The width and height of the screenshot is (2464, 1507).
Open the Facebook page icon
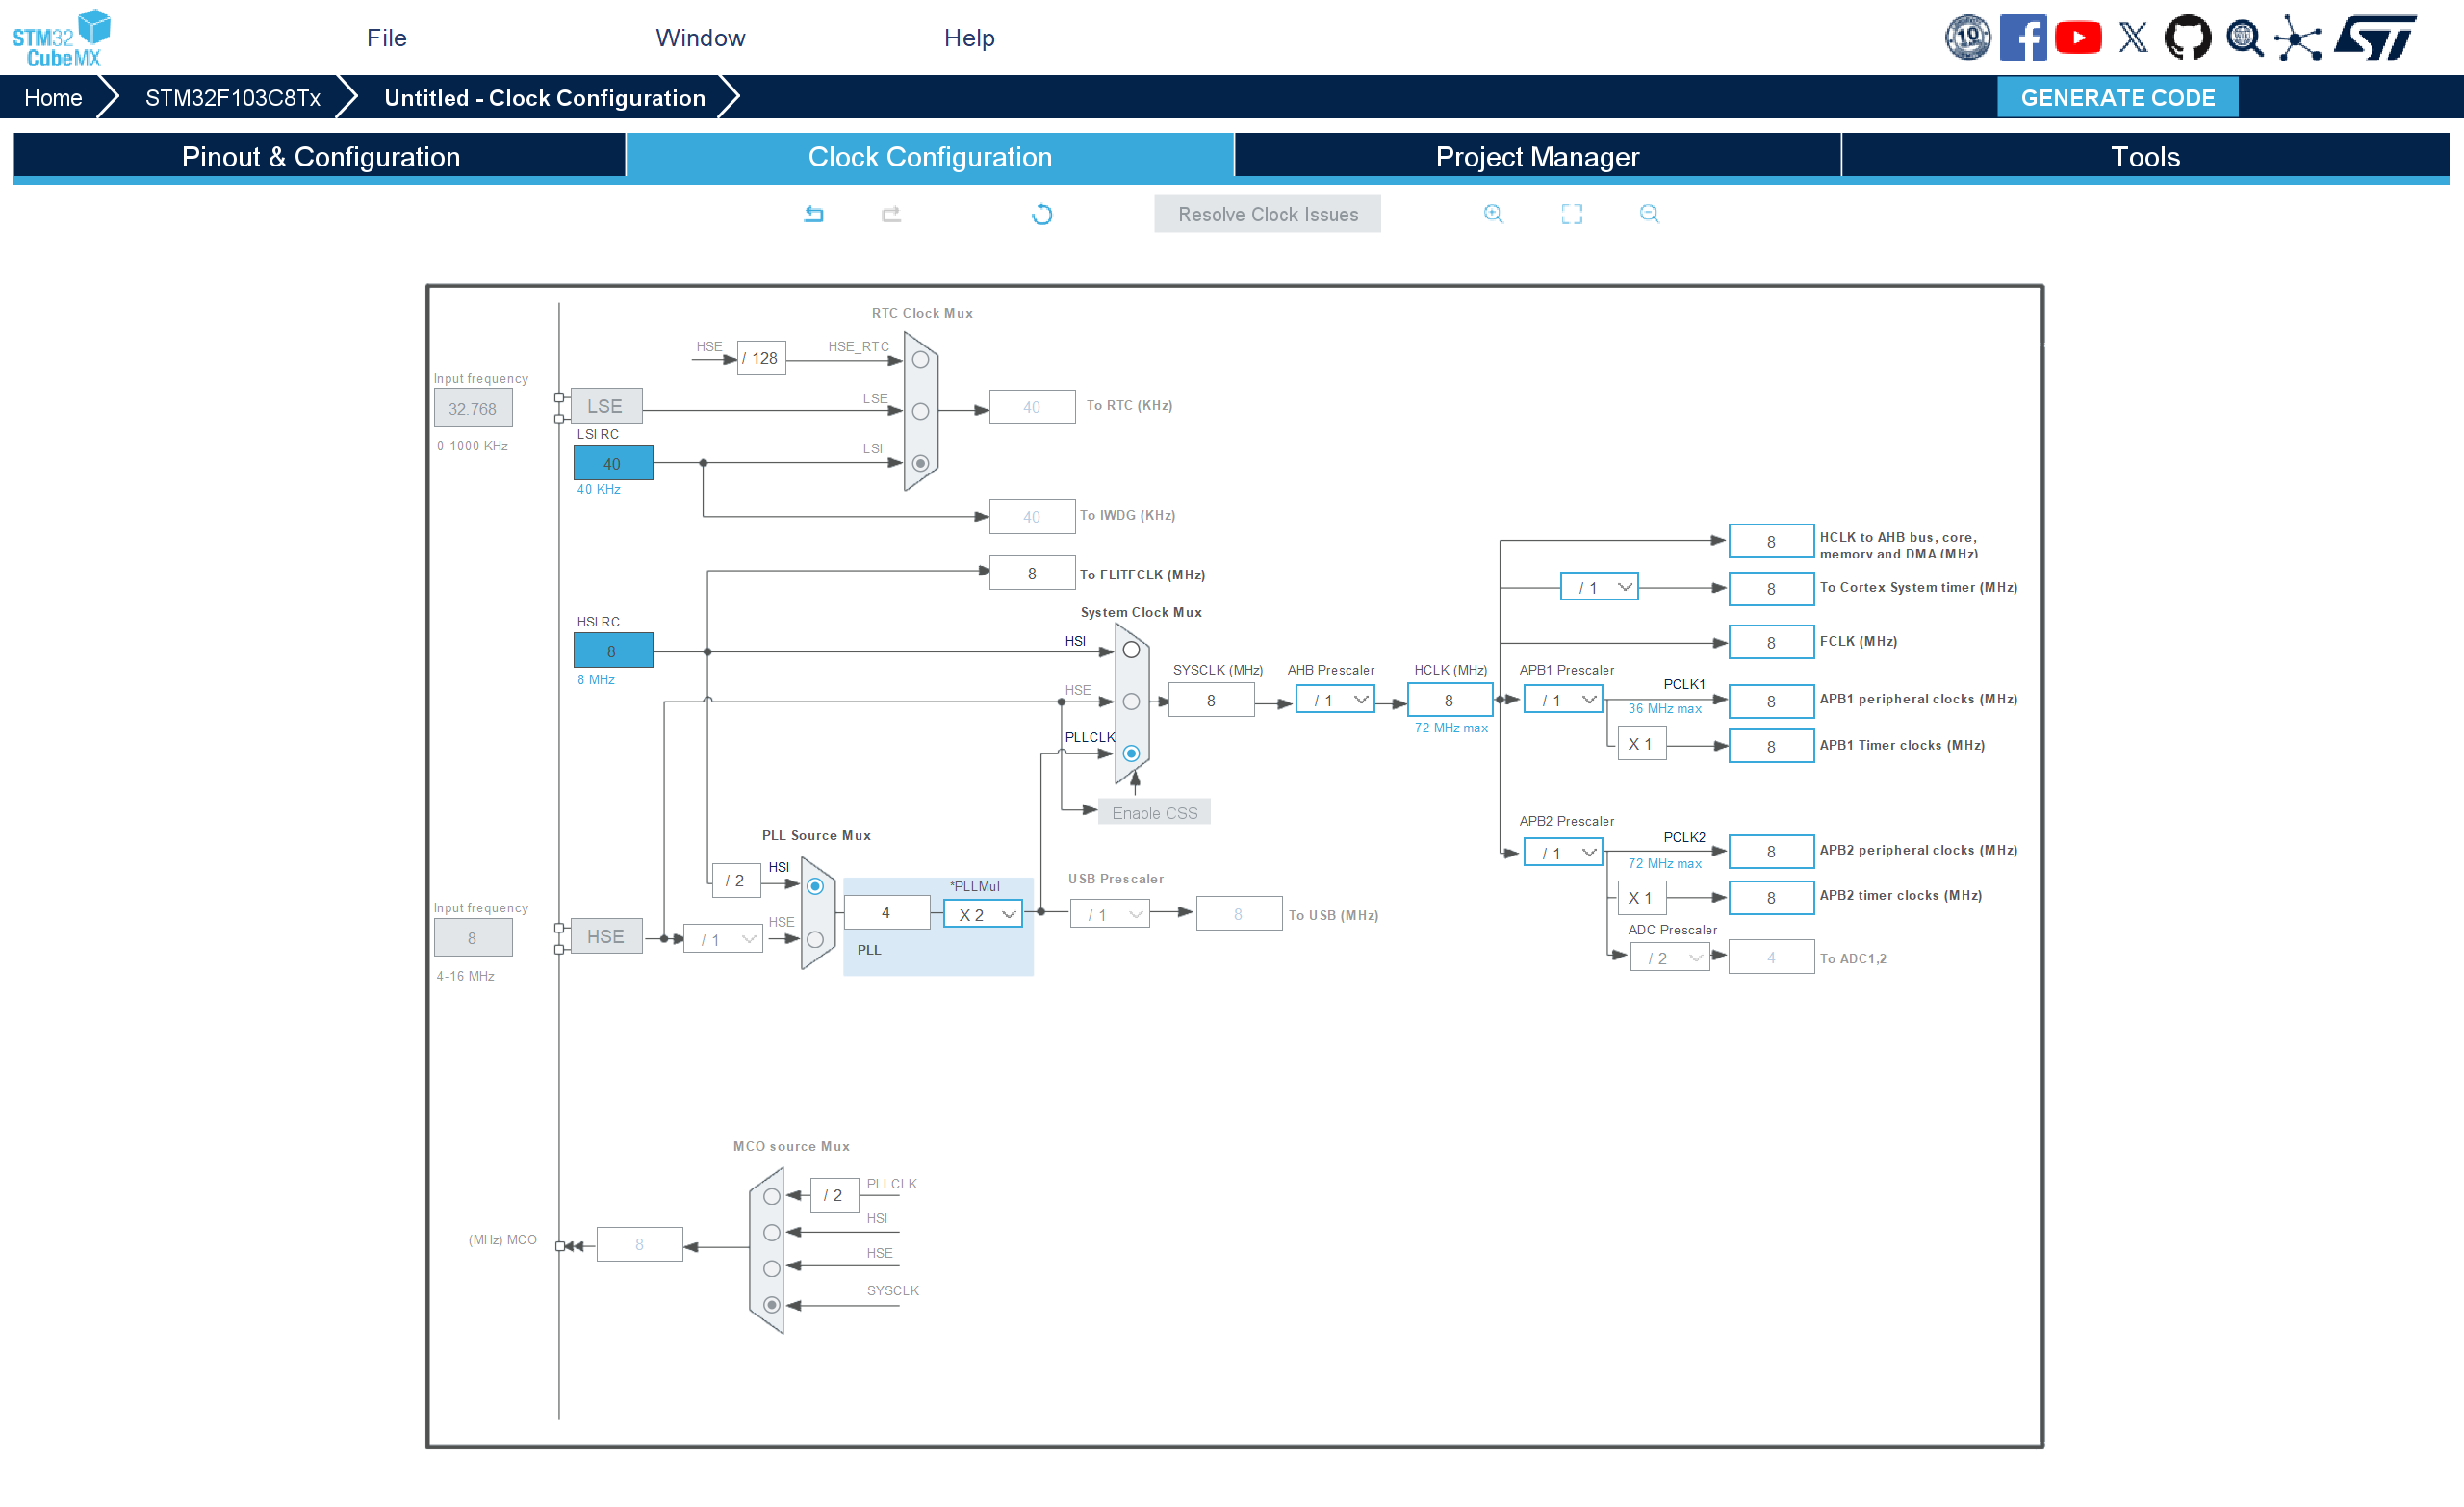tap(2023, 38)
